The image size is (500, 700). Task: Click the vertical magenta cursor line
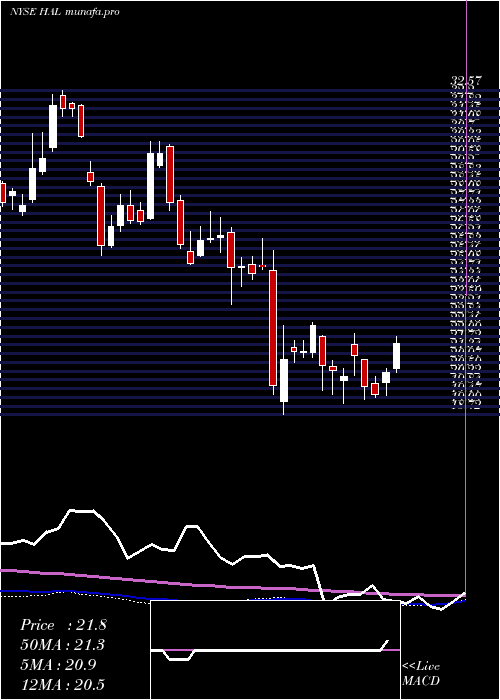466,297
